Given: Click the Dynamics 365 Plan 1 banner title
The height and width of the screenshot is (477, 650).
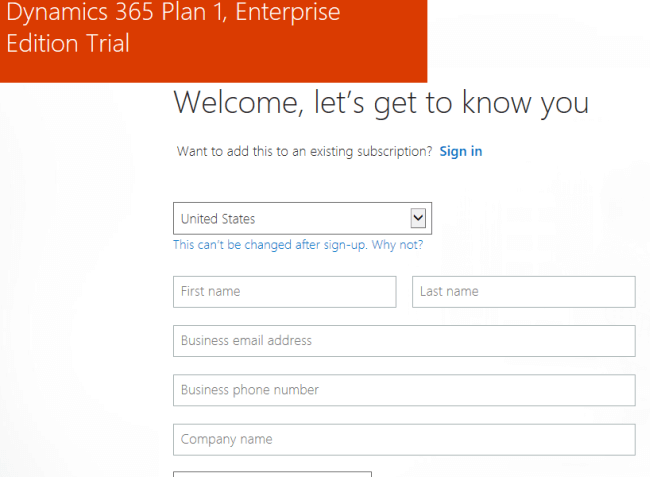Looking at the screenshot, I should pyautogui.click(x=173, y=13).
